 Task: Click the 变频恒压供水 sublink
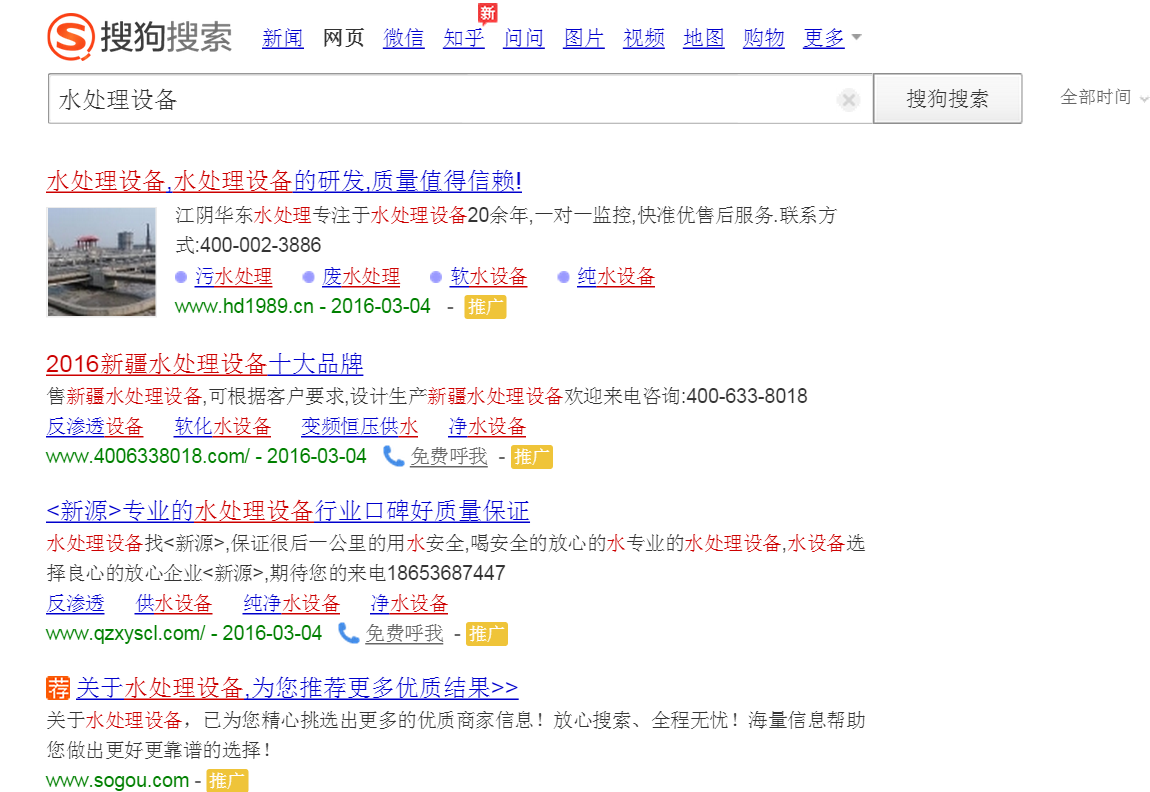[x=359, y=427]
